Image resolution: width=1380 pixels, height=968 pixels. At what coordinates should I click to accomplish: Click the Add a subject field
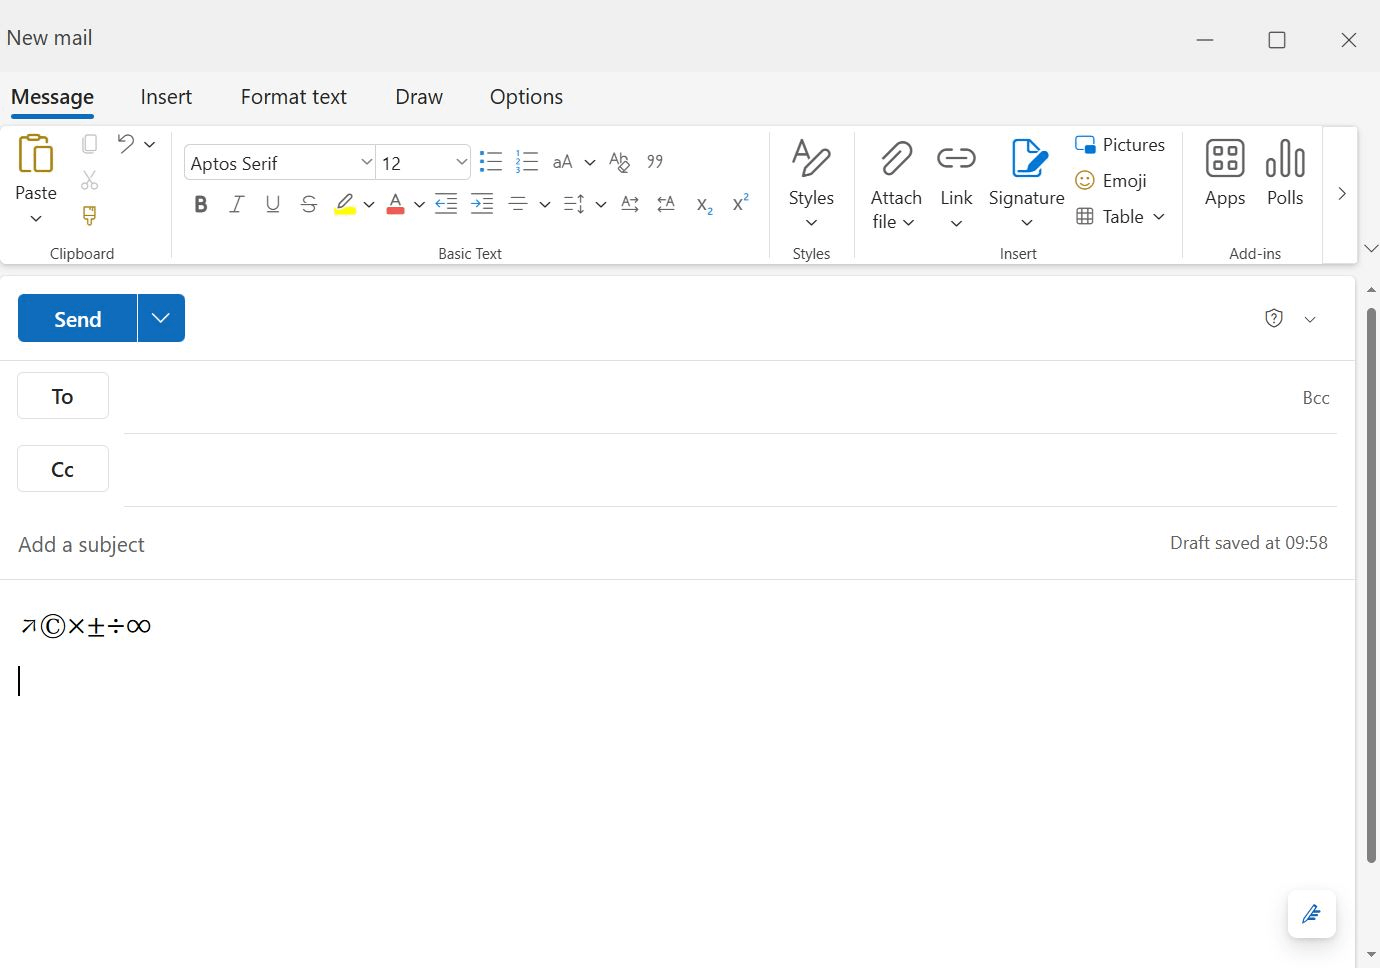(81, 544)
